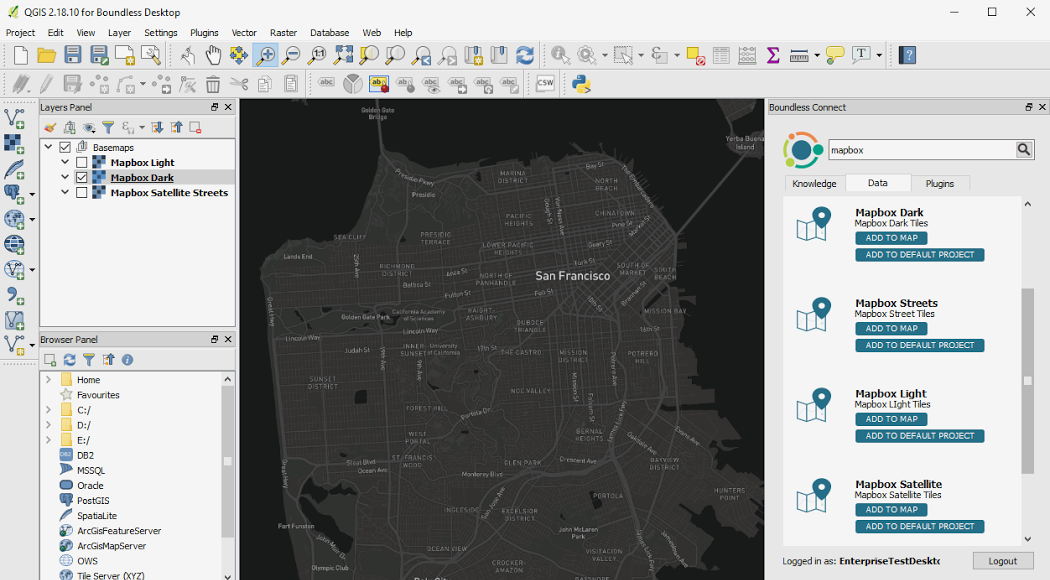Image resolution: width=1050 pixels, height=580 pixels.
Task: Collapse the Mapbox Satellite Streets layer node
Action: 65,192
